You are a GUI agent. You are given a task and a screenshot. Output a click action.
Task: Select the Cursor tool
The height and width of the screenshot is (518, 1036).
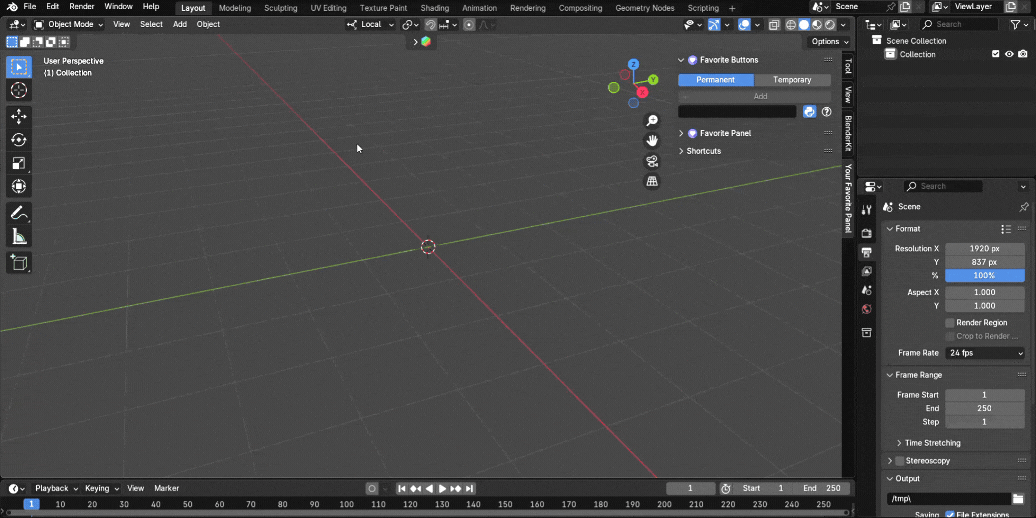coord(18,91)
